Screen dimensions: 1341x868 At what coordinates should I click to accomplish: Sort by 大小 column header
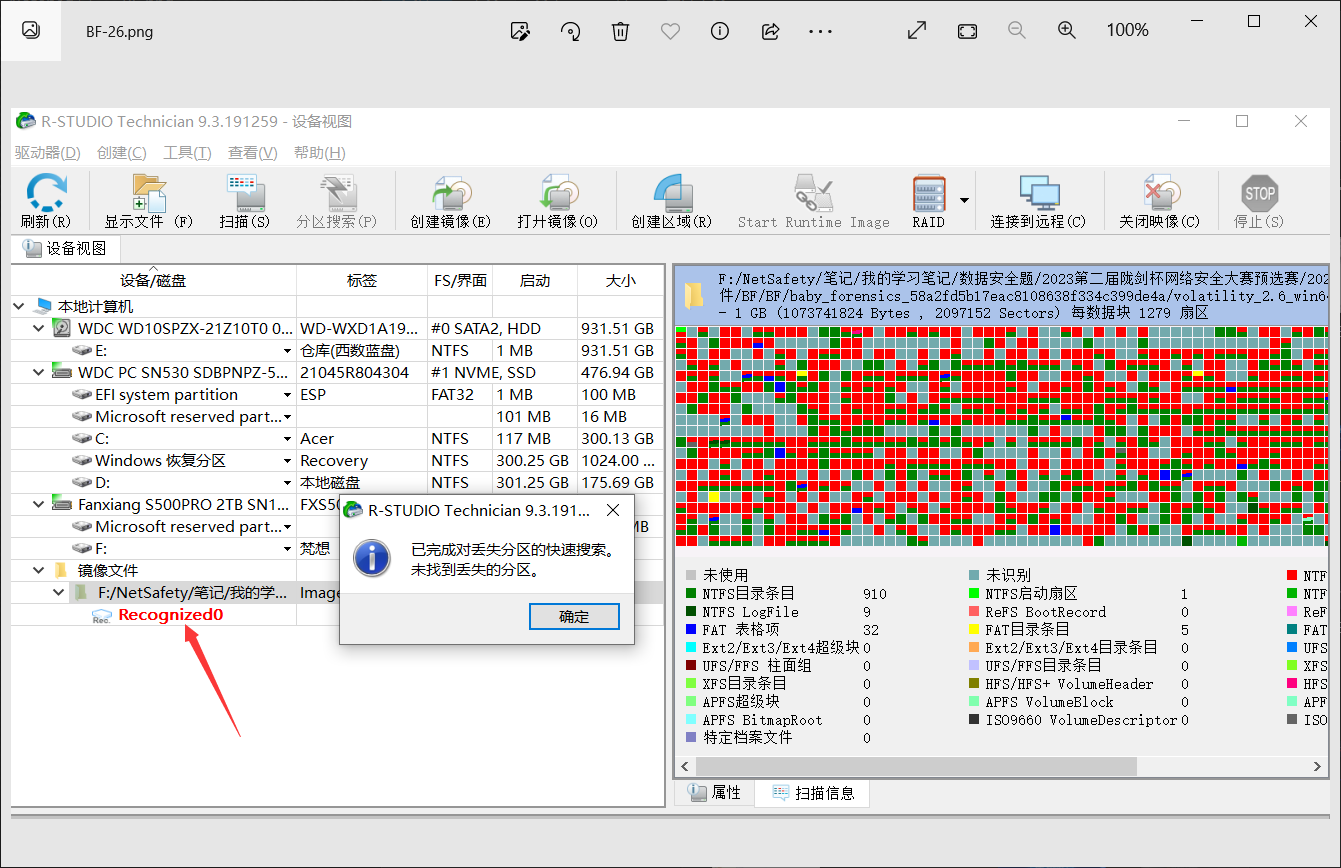(620, 281)
